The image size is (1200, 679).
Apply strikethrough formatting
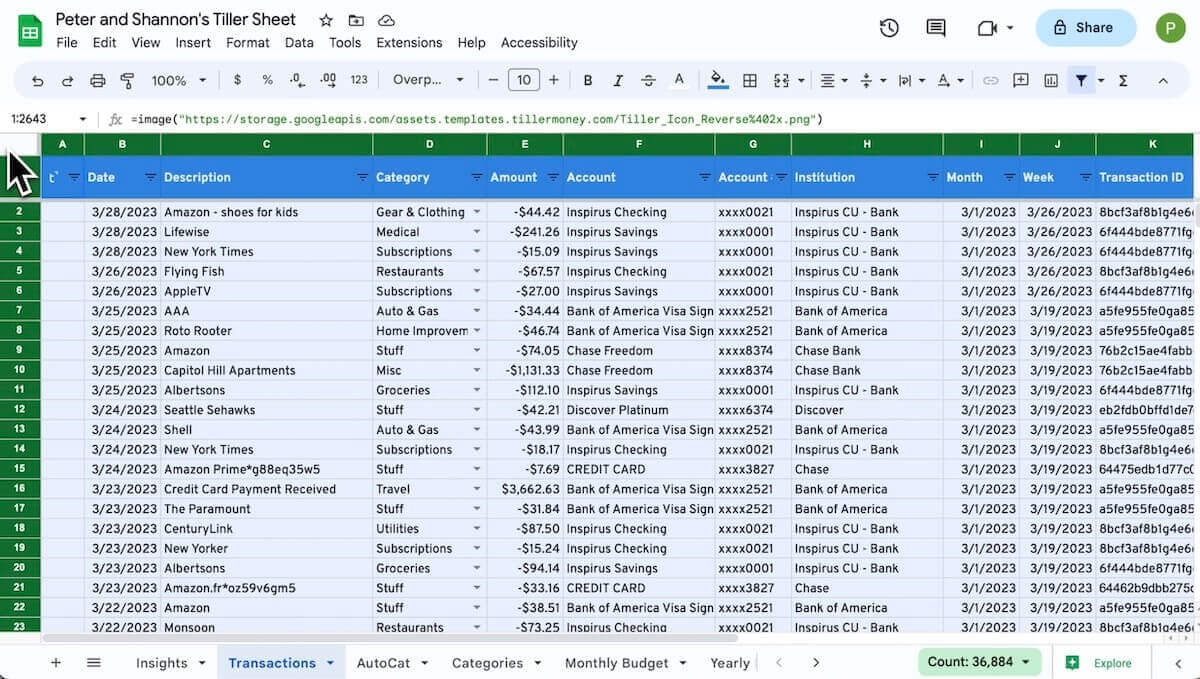click(648, 80)
